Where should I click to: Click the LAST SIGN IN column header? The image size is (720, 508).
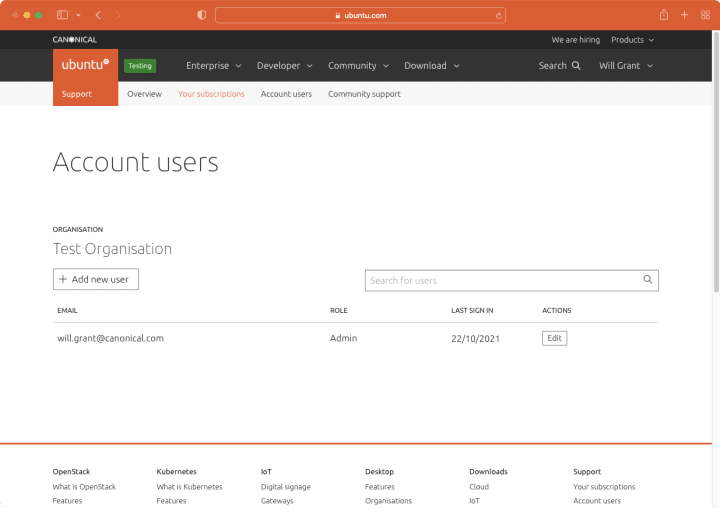472,310
